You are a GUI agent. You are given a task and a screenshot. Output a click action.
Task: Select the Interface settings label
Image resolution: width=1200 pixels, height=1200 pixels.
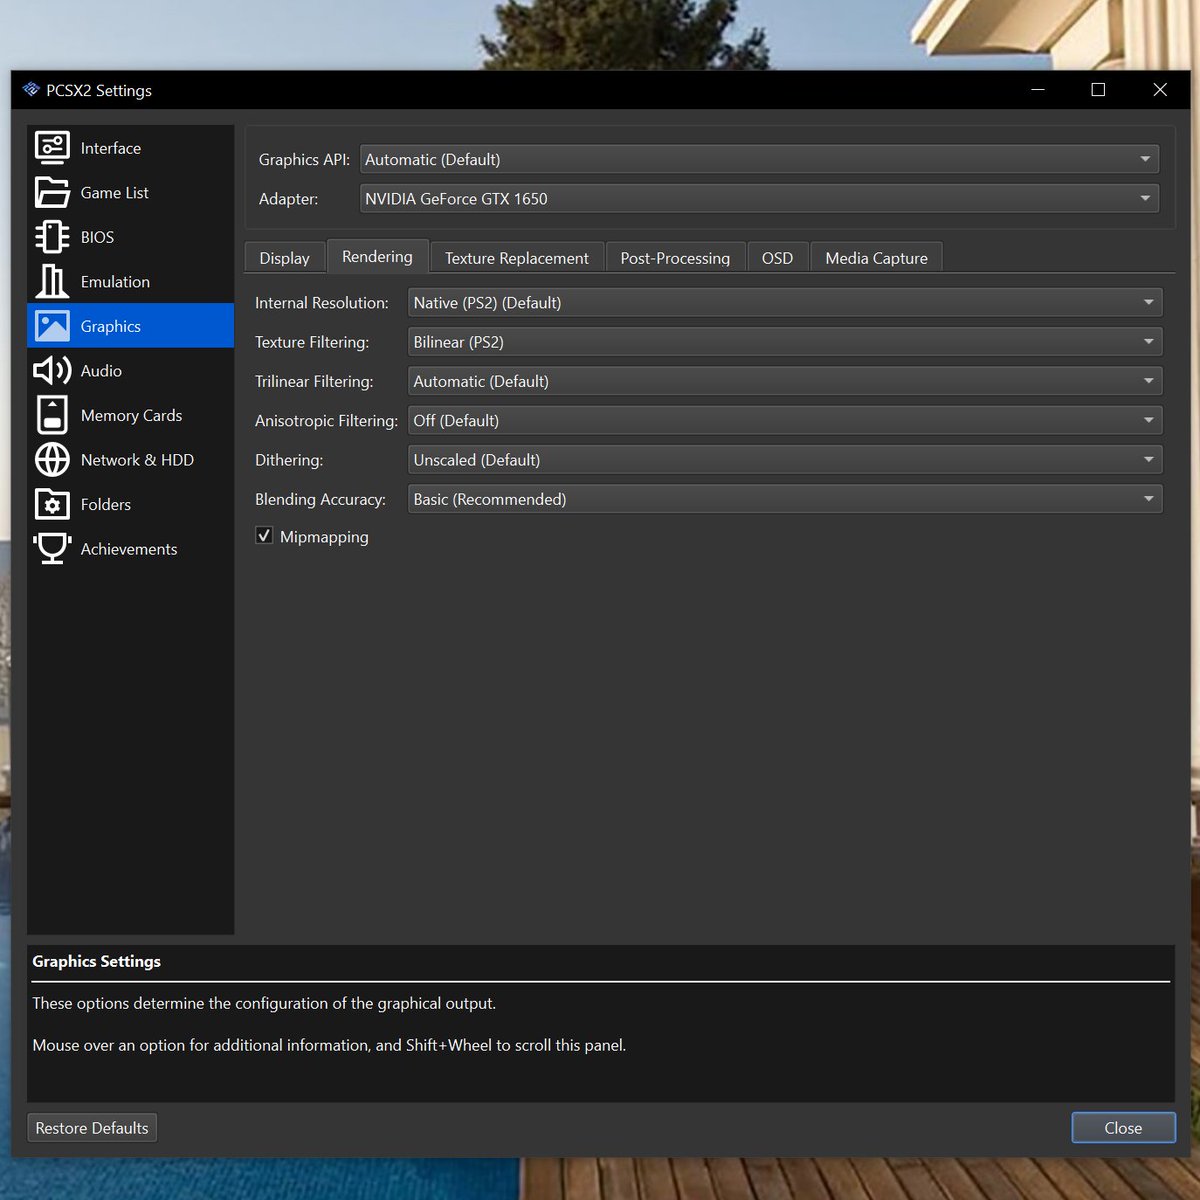tap(111, 148)
